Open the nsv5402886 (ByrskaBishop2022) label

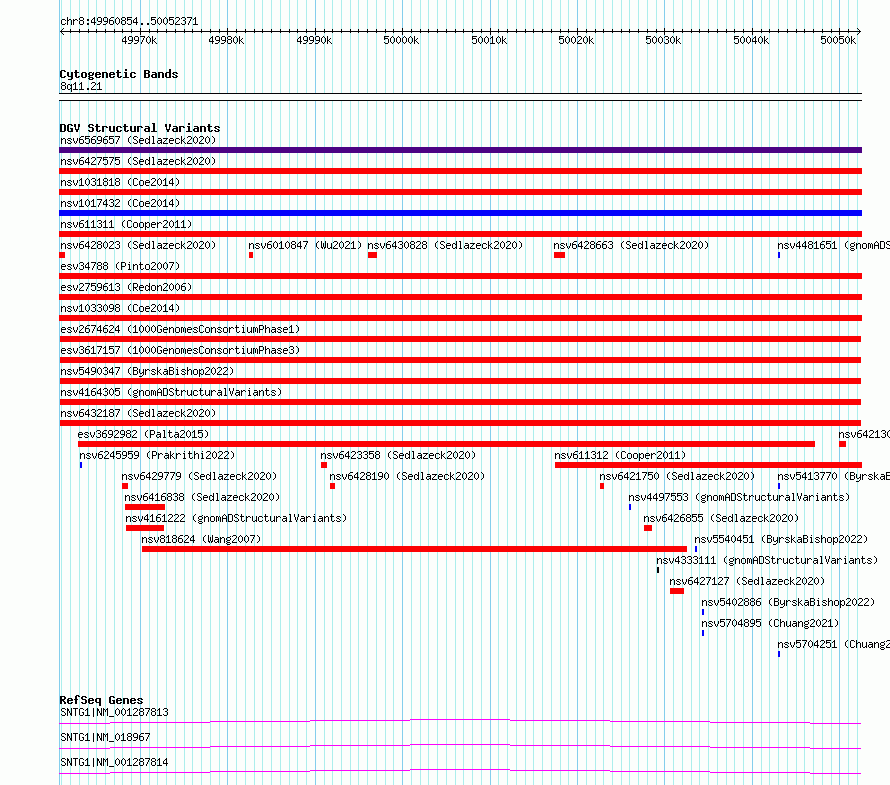788,602
